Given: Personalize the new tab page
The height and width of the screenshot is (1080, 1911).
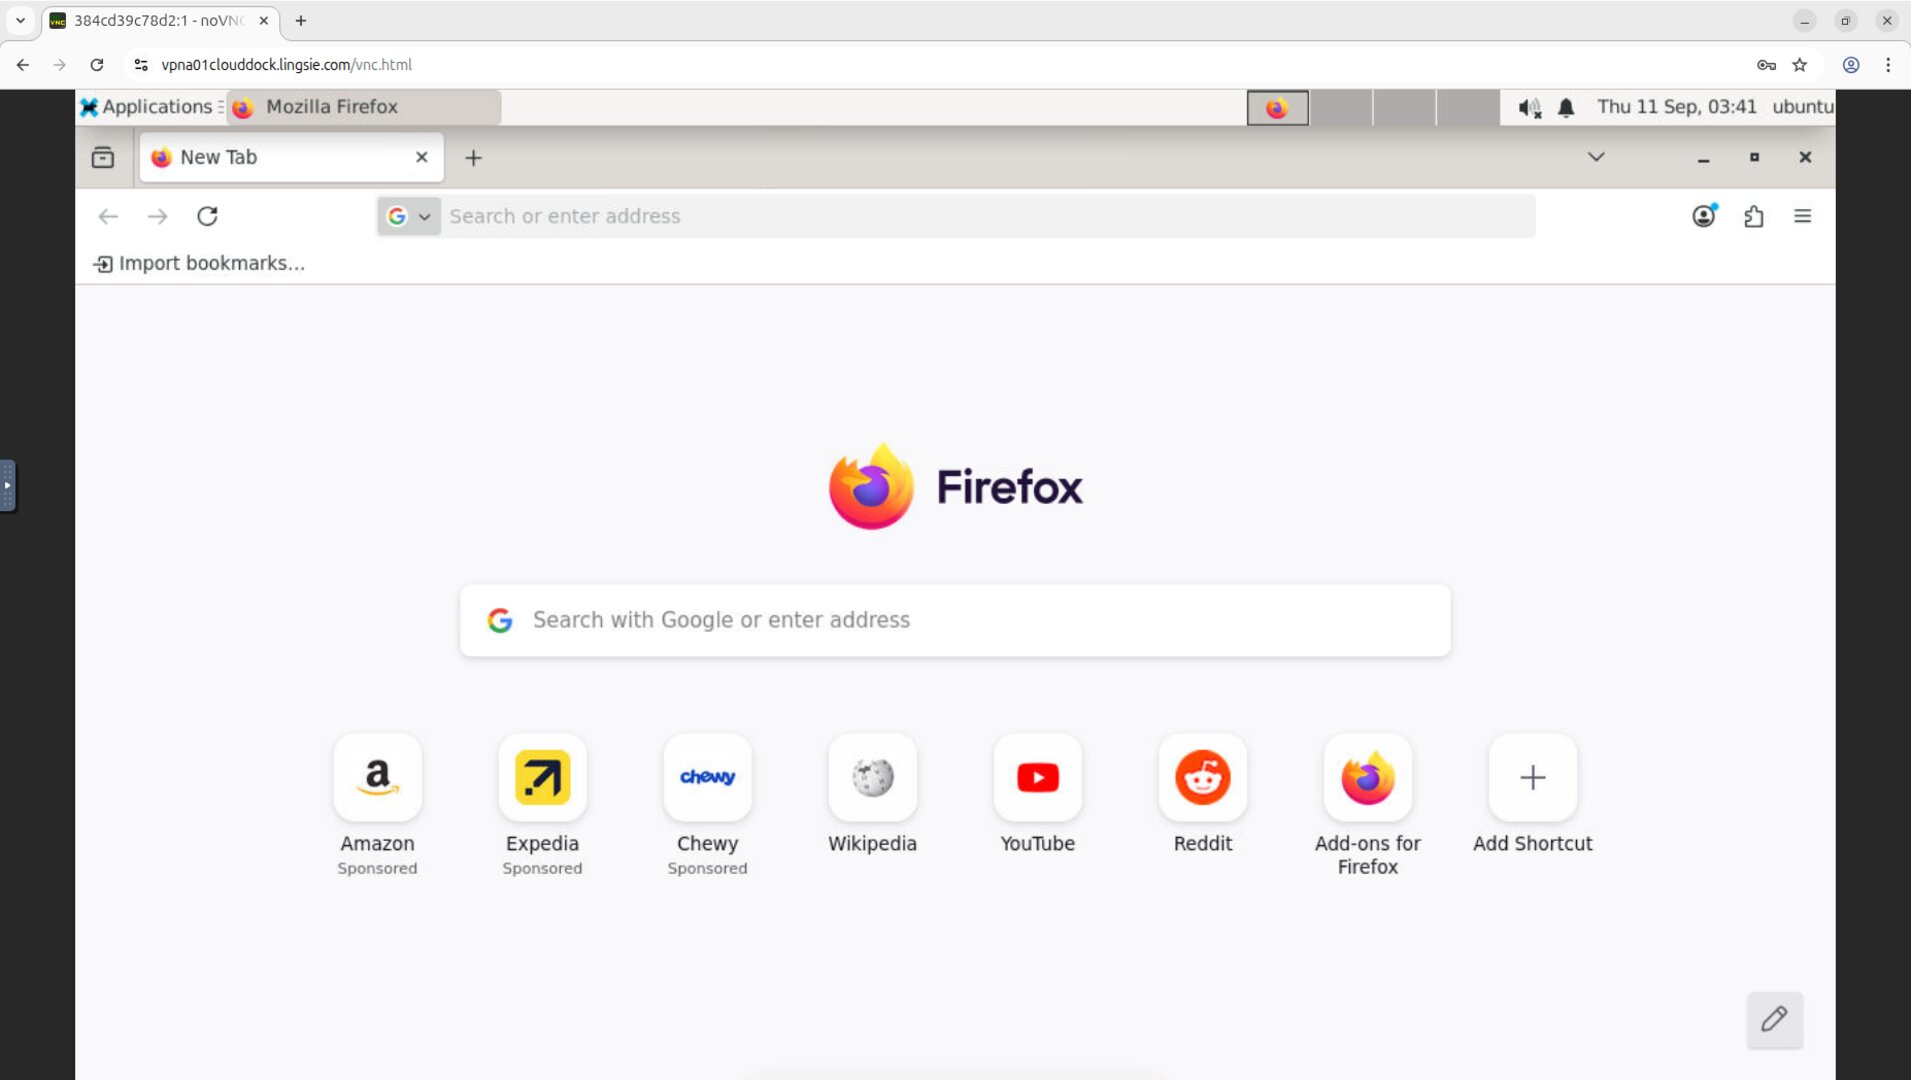Looking at the screenshot, I should tap(1775, 1020).
